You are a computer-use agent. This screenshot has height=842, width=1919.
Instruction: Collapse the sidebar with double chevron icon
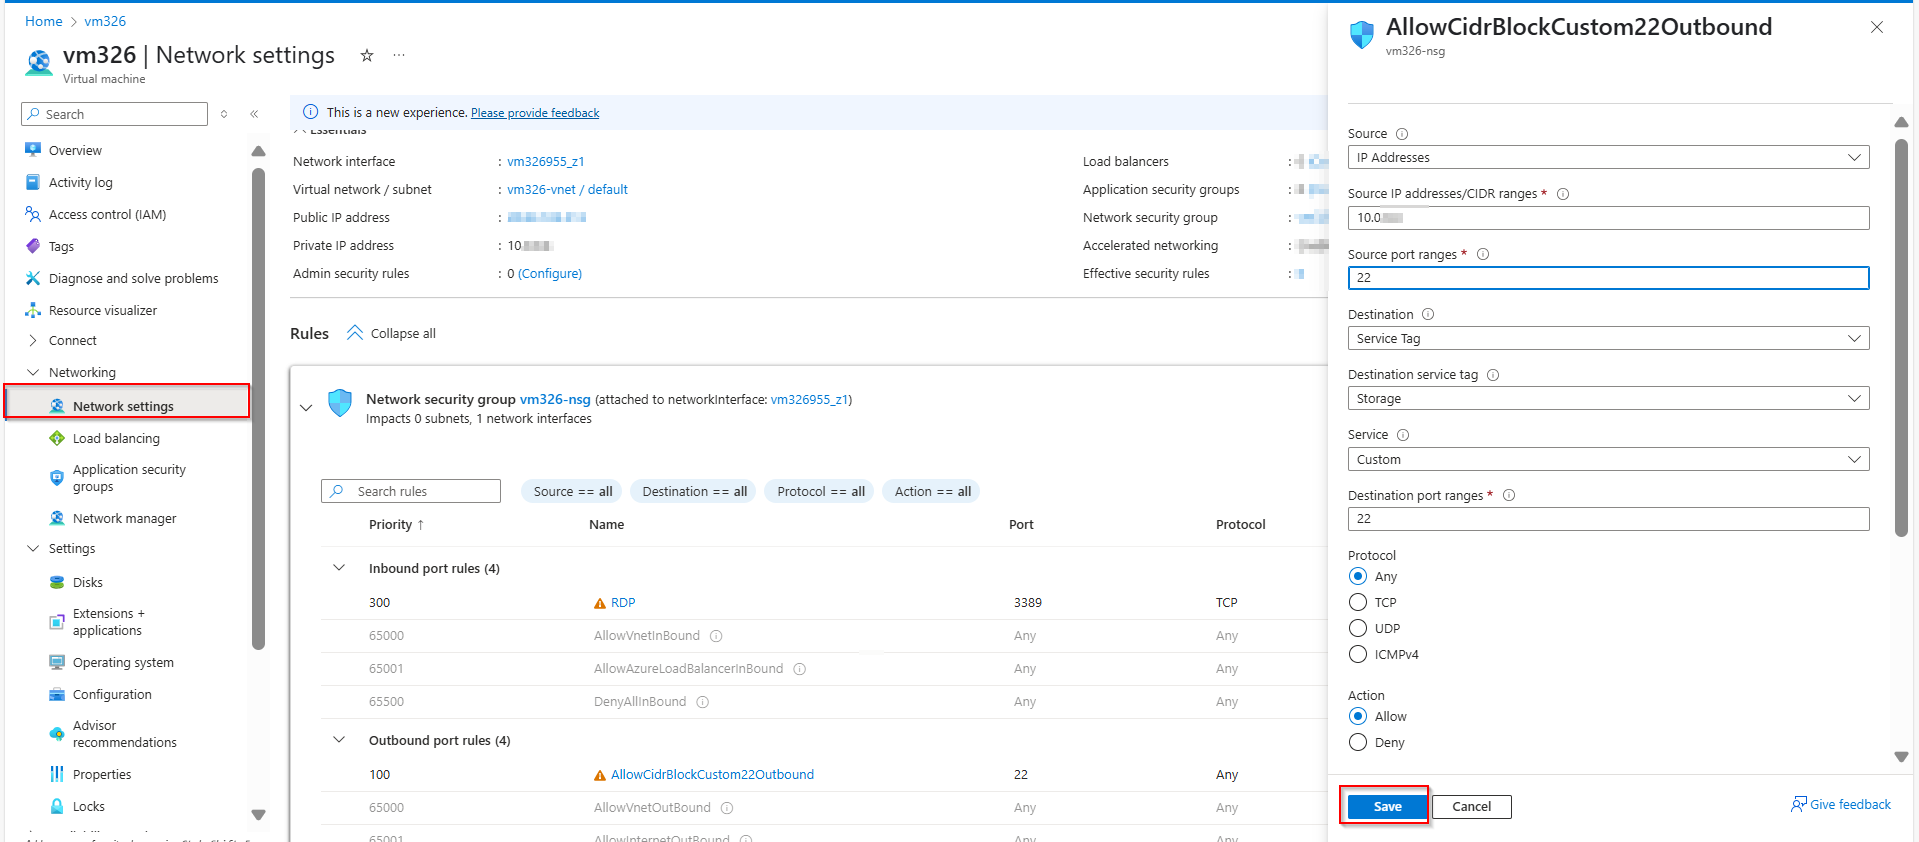254,114
